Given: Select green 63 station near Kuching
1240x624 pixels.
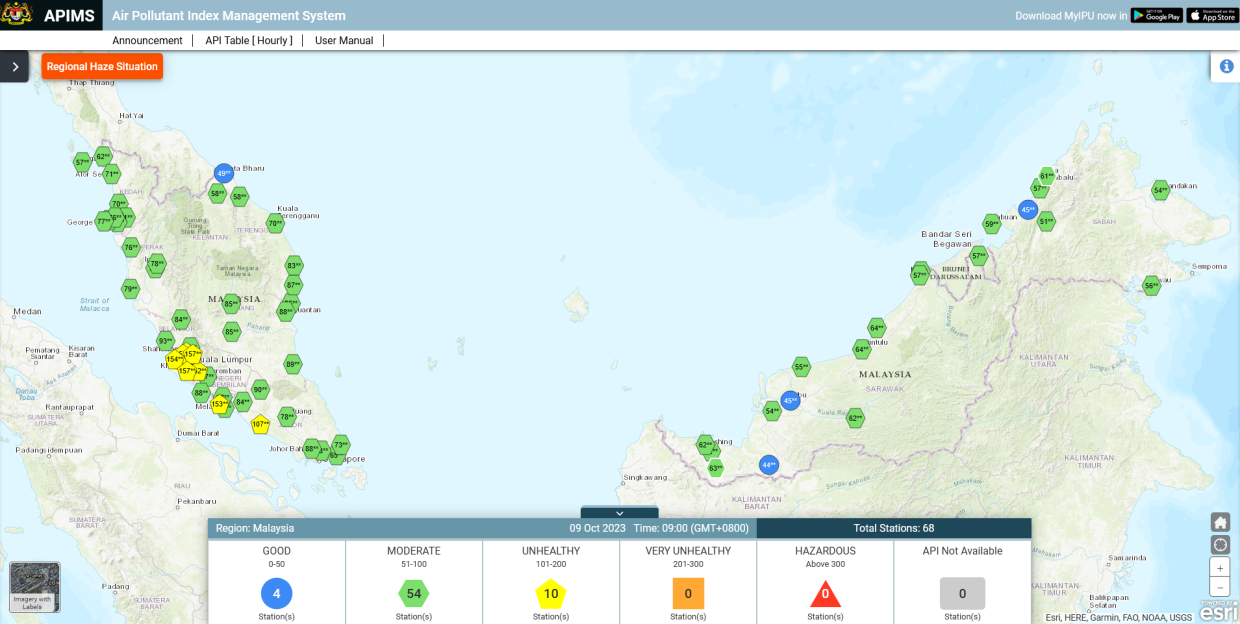Looking at the screenshot, I should [x=715, y=467].
